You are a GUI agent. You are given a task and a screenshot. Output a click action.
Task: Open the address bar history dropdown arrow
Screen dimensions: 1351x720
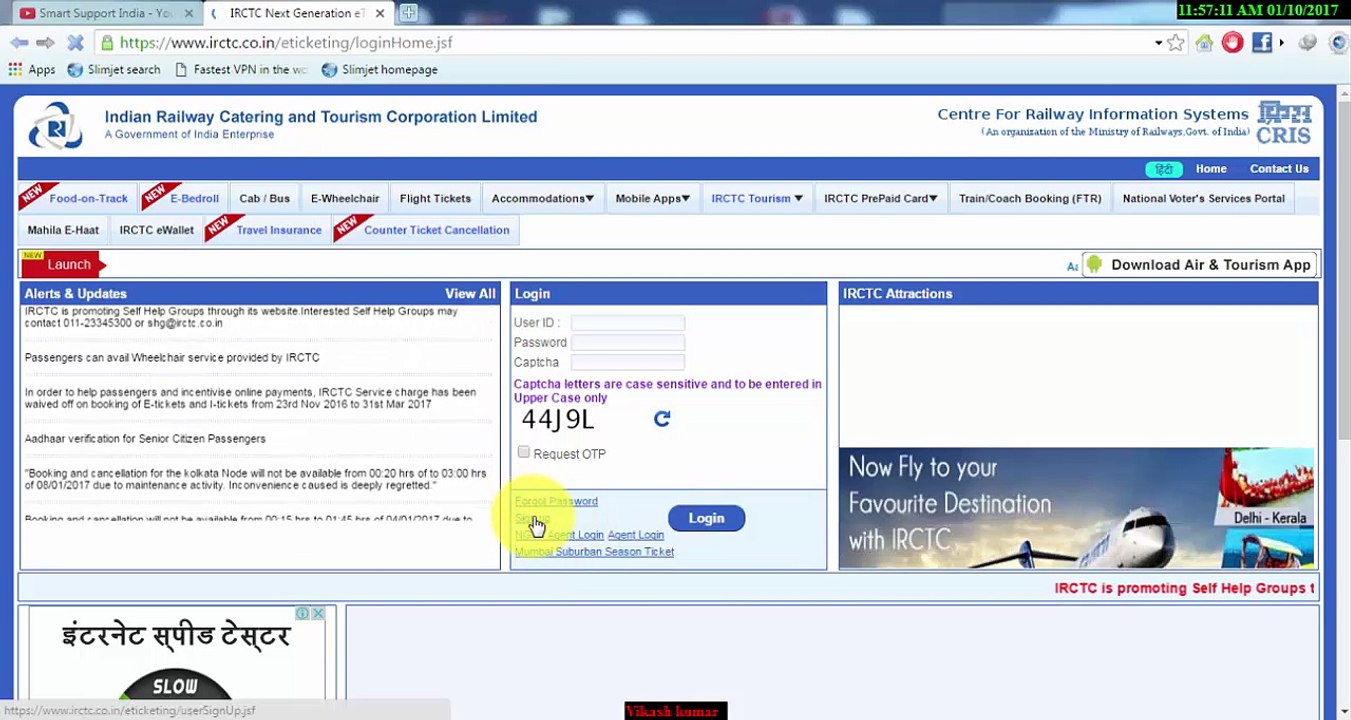pyautogui.click(x=1158, y=43)
